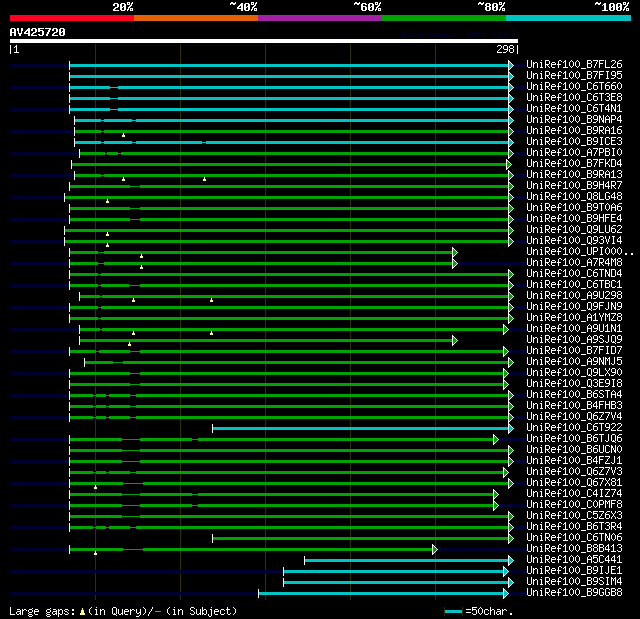Select the UniRef100_B9SIM4 label
This screenshot has width=640, height=619.
pyautogui.click(x=574, y=582)
